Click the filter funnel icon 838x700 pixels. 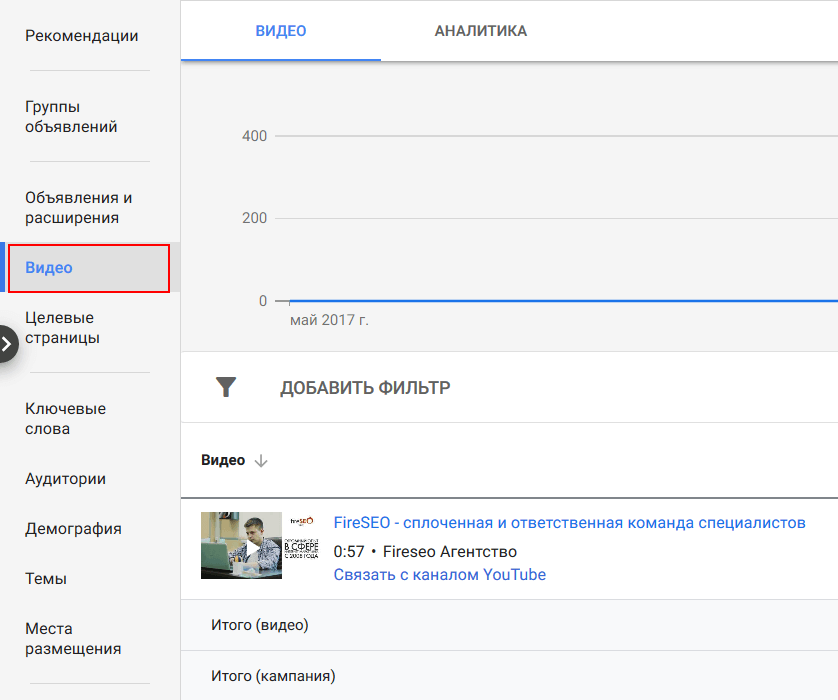coord(226,387)
